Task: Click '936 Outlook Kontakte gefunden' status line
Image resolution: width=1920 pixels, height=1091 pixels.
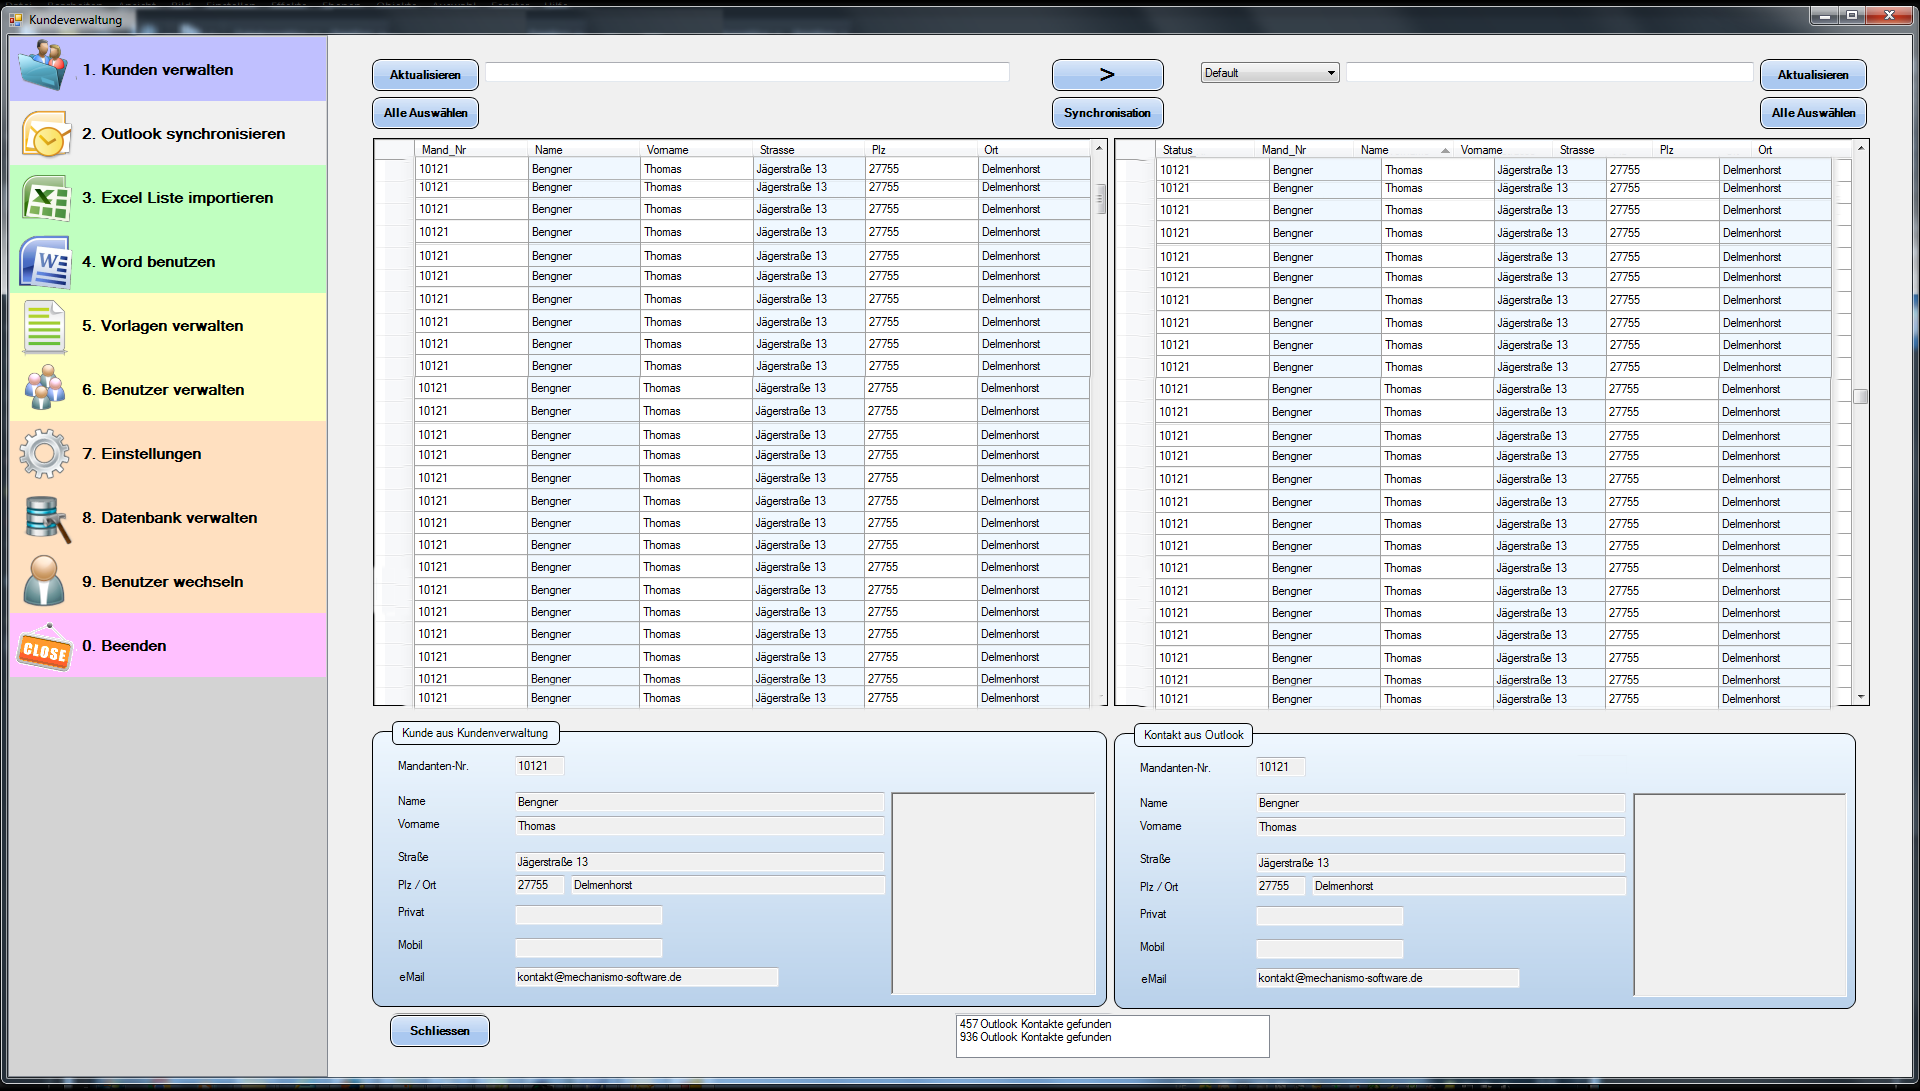Action: [1035, 1037]
